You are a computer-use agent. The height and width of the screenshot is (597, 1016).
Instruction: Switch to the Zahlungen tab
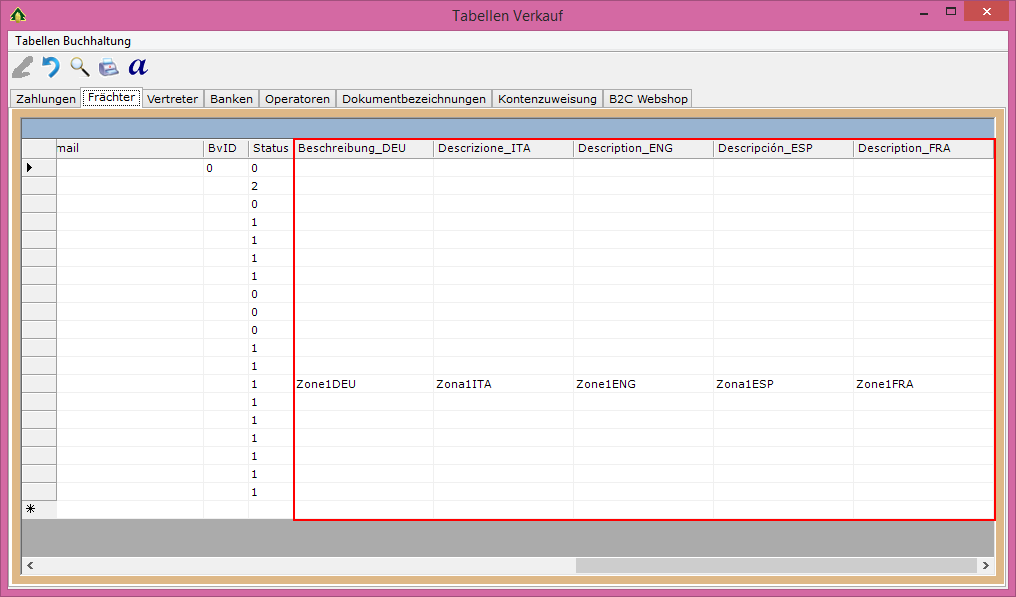[46, 99]
